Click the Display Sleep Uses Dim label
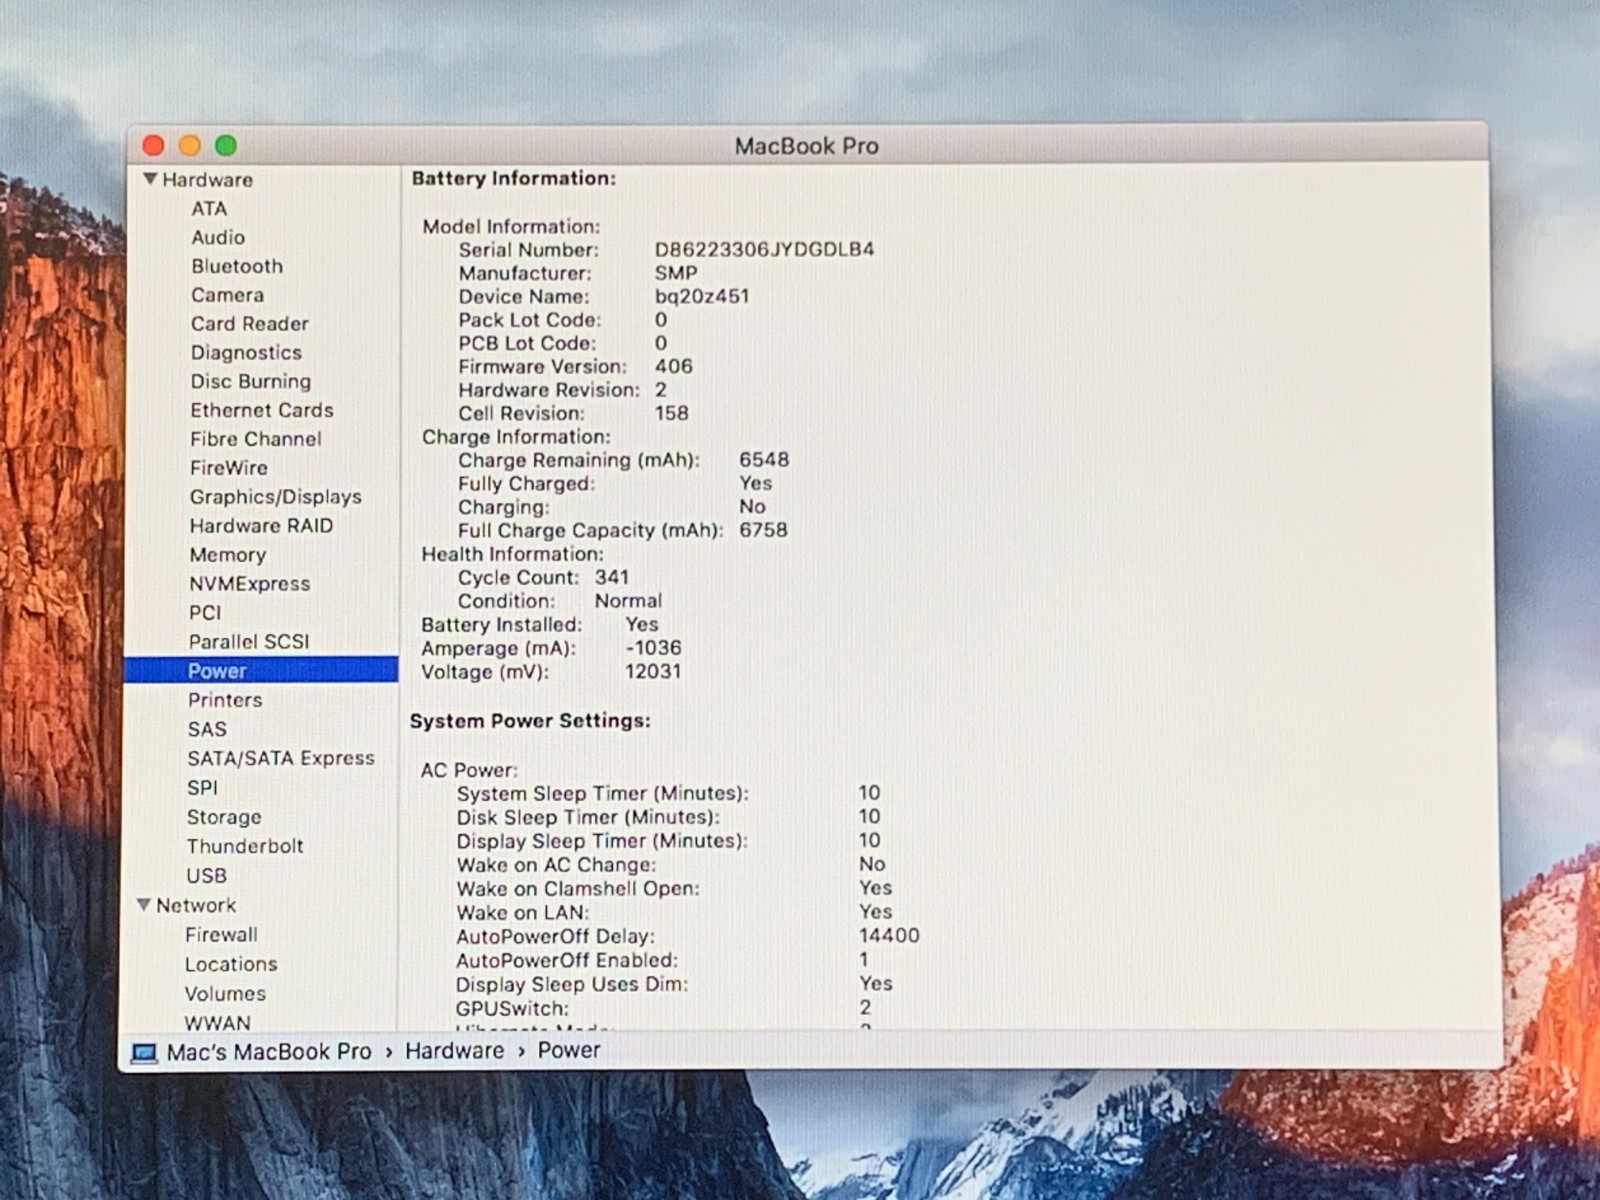The width and height of the screenshot is (1600, 1200). coord(572,984)
